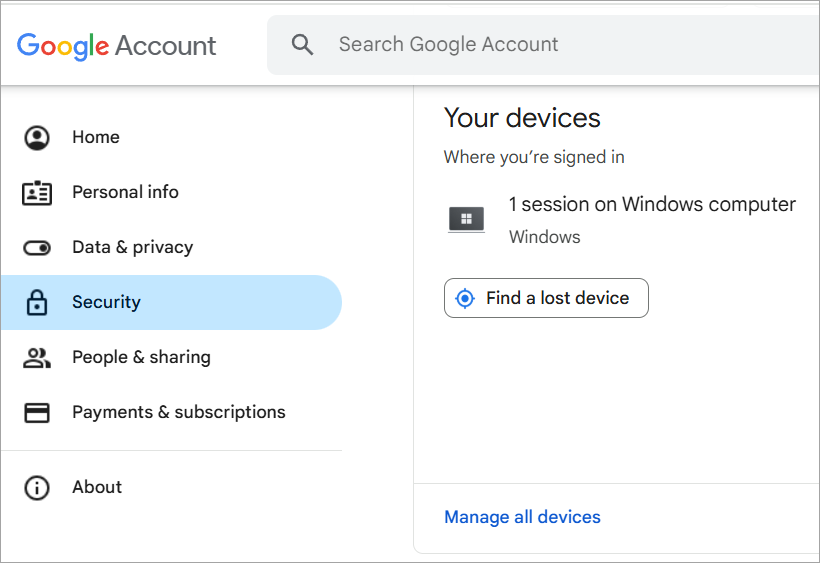Click the About info circle icon
This screenshot has width=820, height=563.
point(37,488)
